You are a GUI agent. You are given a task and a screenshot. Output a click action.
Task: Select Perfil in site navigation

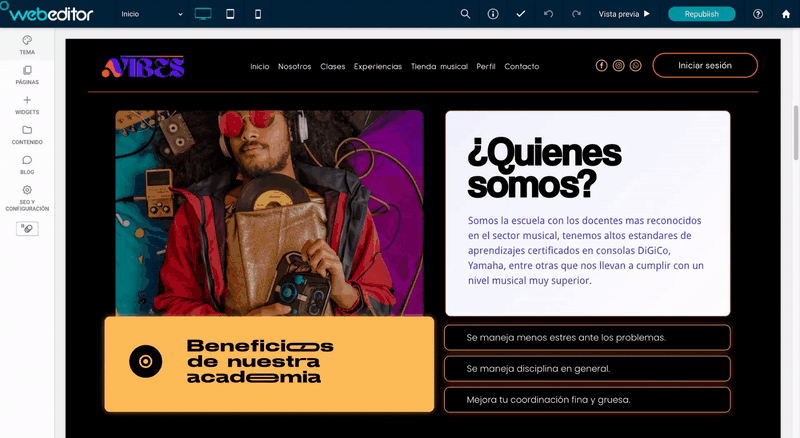486,66
